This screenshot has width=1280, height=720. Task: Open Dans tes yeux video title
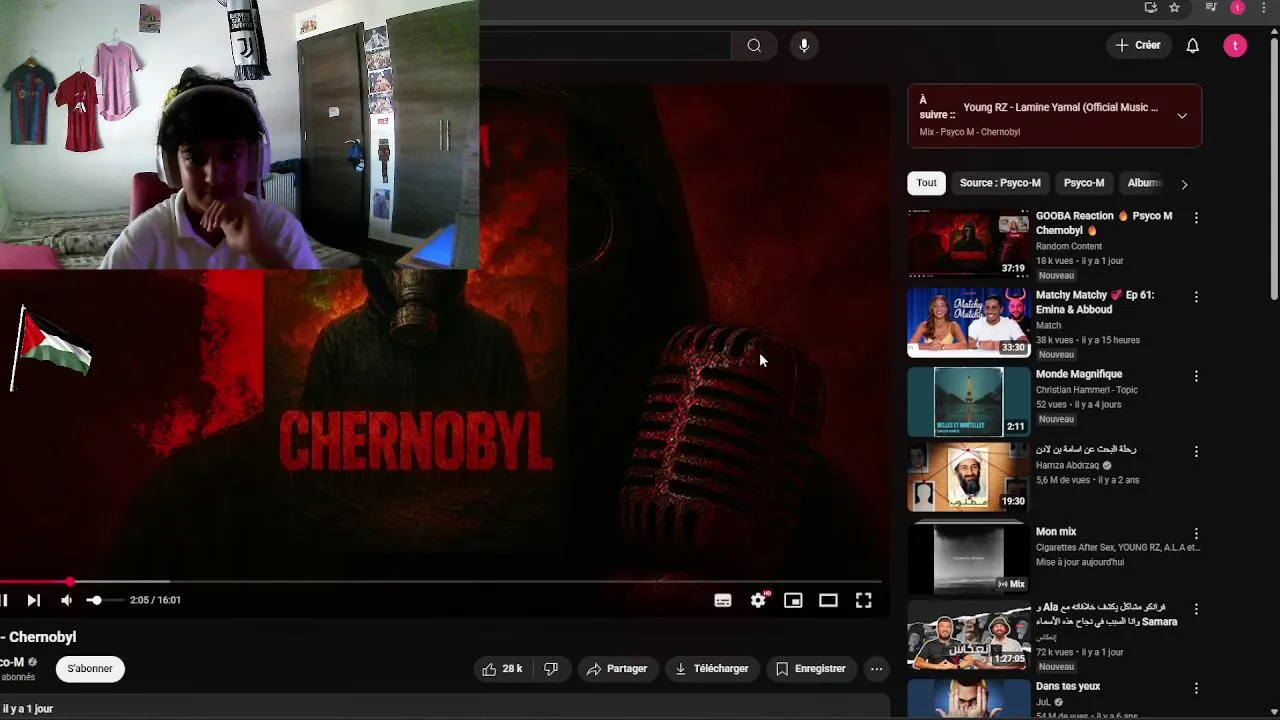coord(1068,686)
